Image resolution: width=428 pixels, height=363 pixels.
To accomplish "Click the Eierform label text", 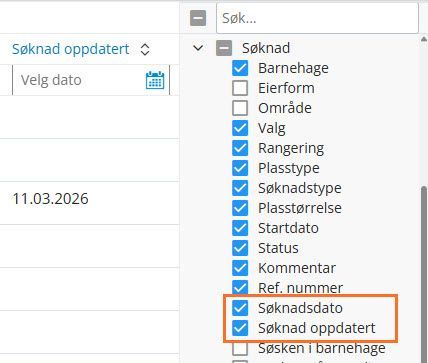I will click(286, 88).
